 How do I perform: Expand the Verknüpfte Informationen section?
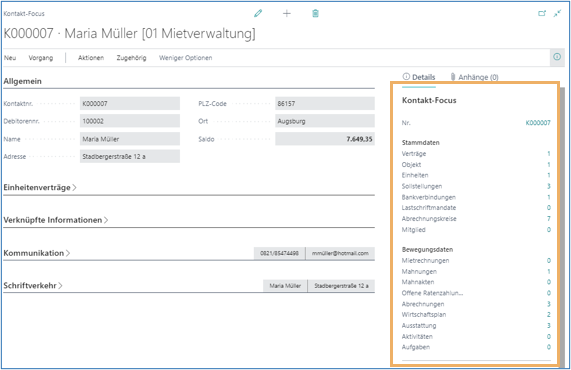coord(56,220)
